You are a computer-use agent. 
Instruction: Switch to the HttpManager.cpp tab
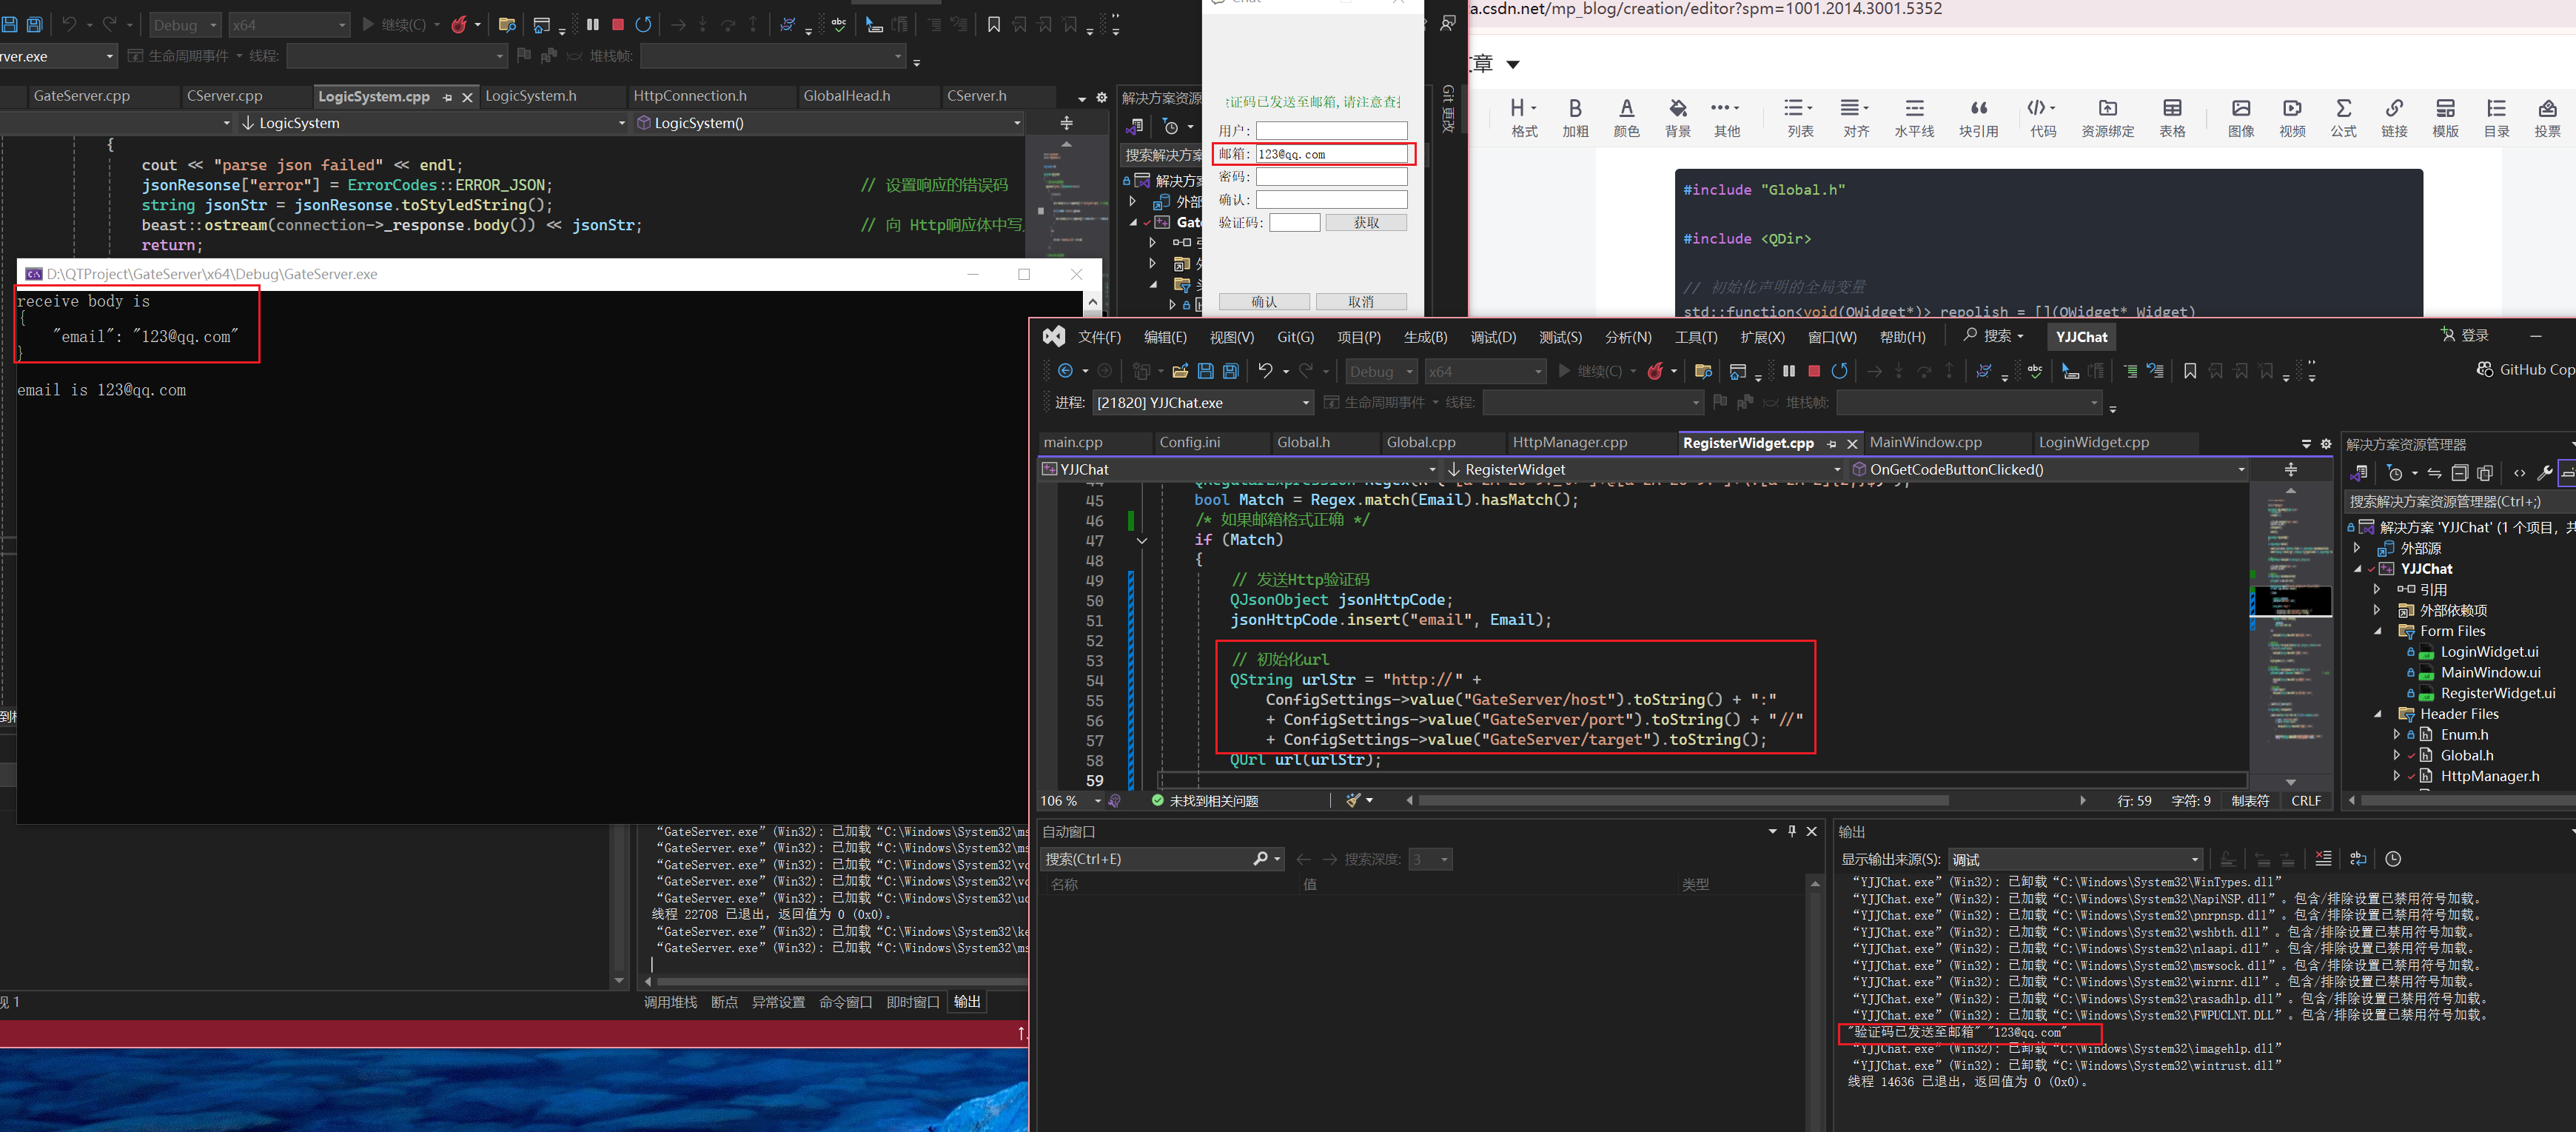[x=1569, y=442]
